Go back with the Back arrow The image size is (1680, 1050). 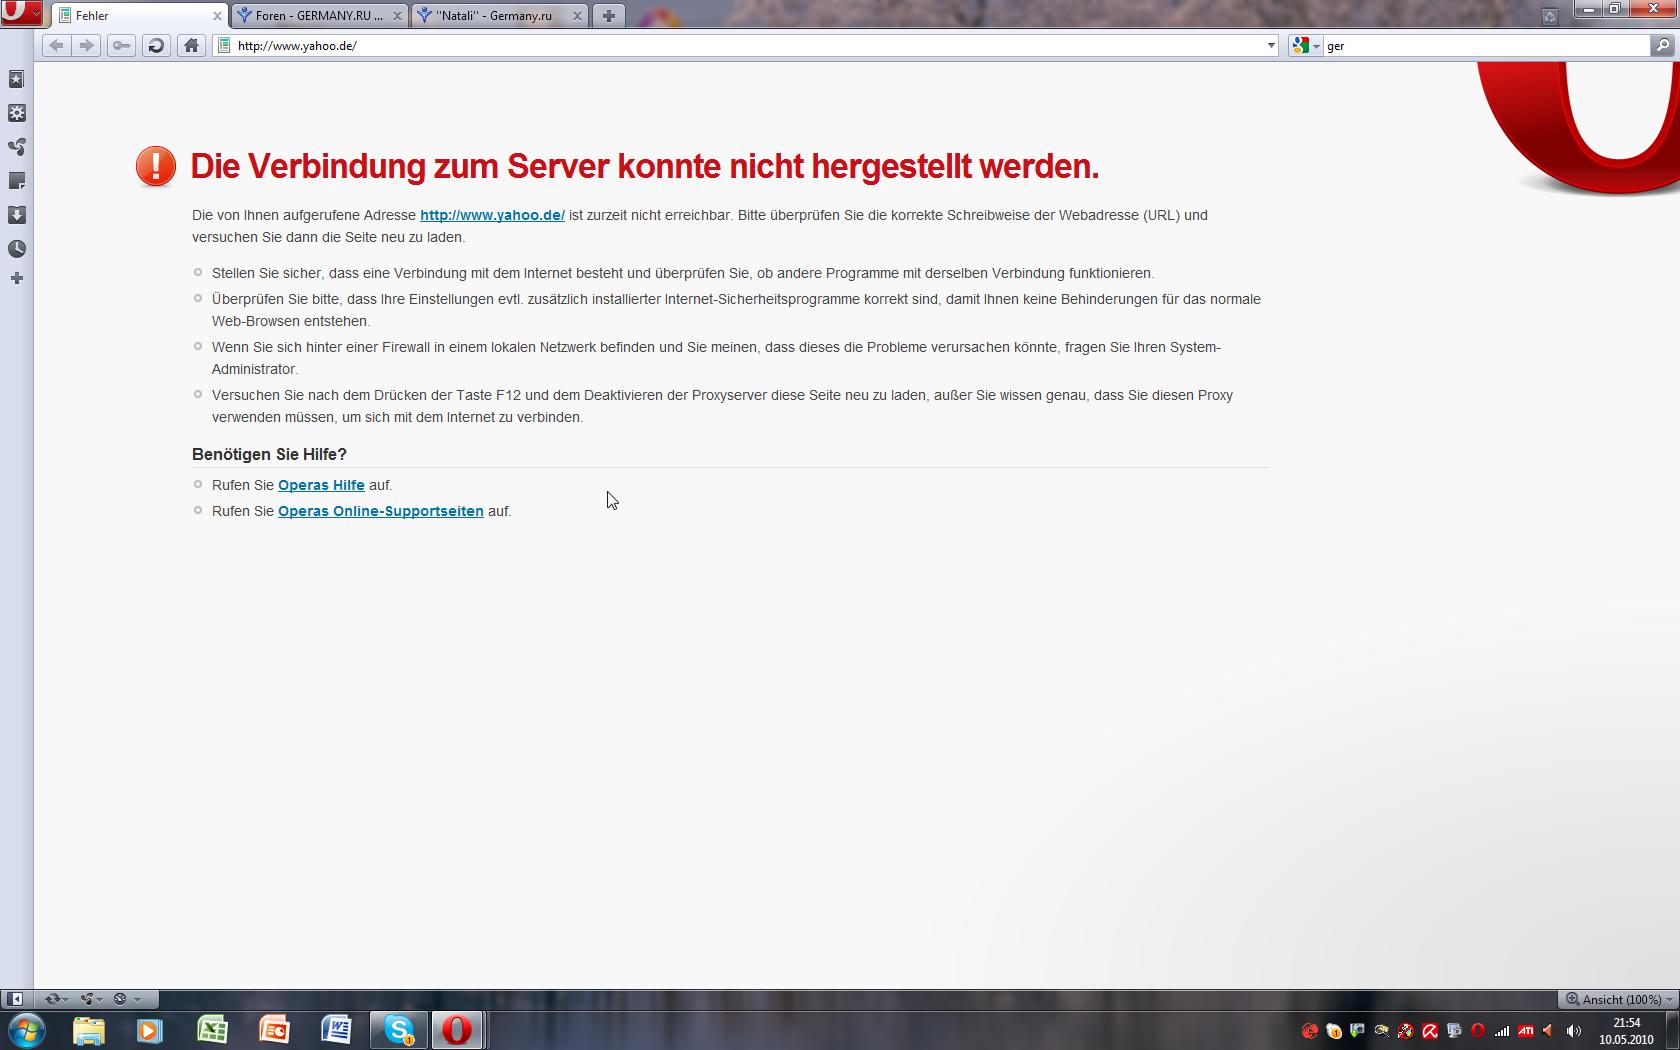click(x=56, y=45)
